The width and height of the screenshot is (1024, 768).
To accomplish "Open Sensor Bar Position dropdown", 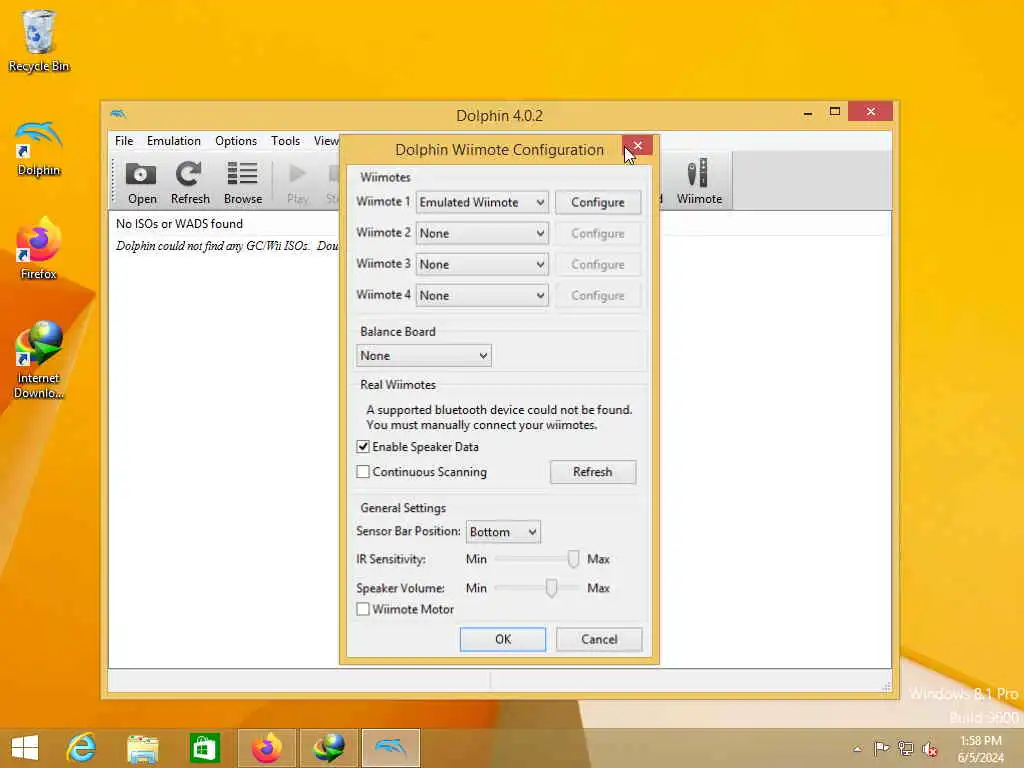I will [503, 532].
